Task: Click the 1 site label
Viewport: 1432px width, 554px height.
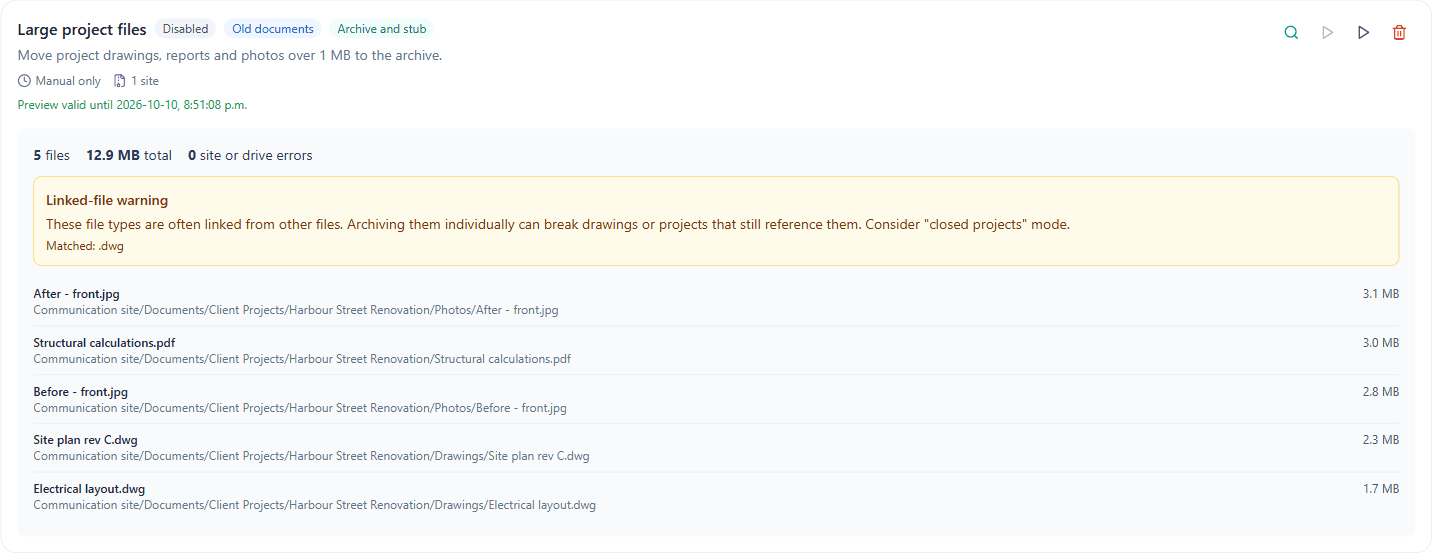Action: pos(145,81)
